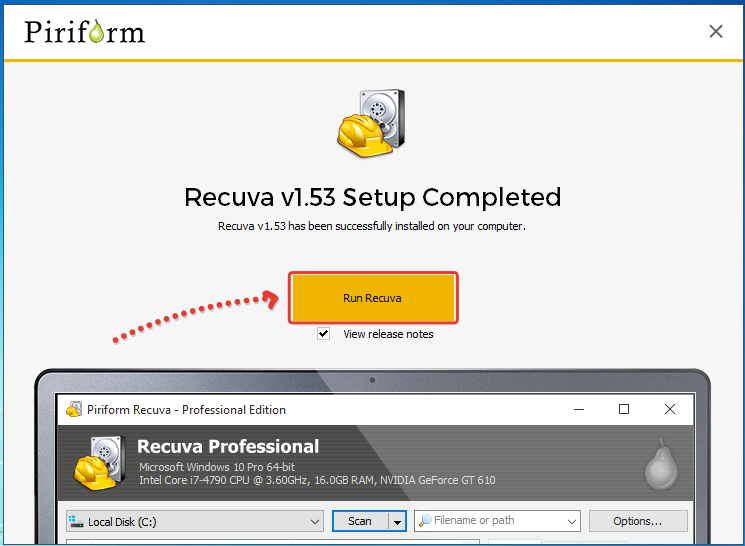Maximize the Piriform Recuva preview window
The width and height of the screenshot is (745, 546).
click(624, 410)
